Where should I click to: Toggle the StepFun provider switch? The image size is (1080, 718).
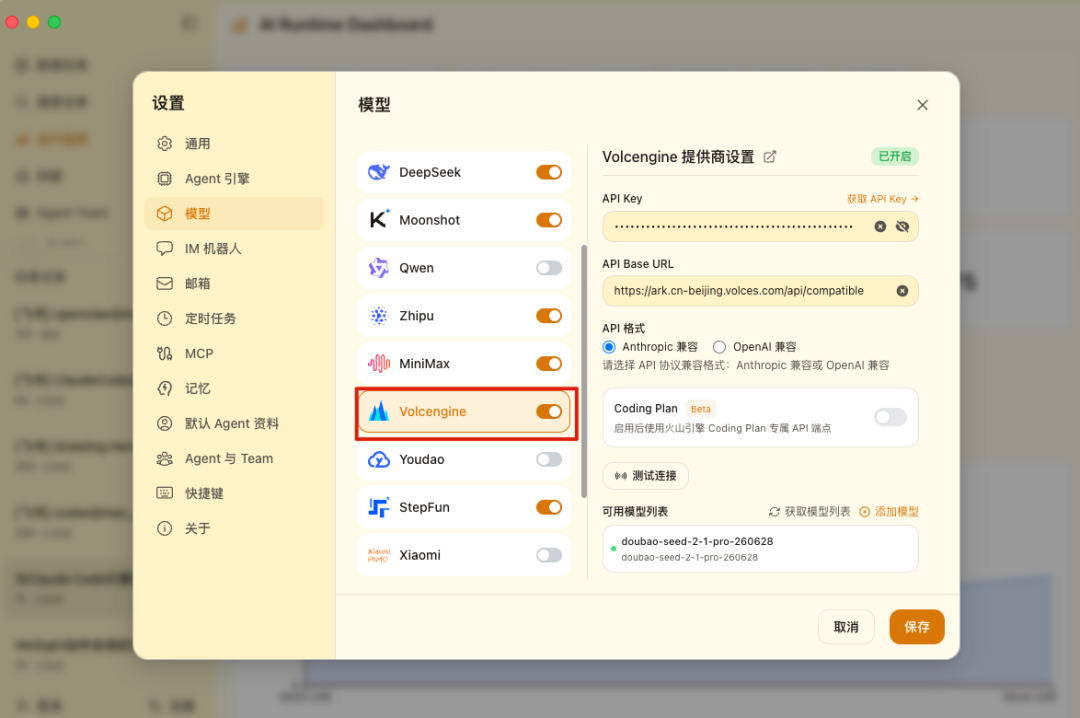549,507
